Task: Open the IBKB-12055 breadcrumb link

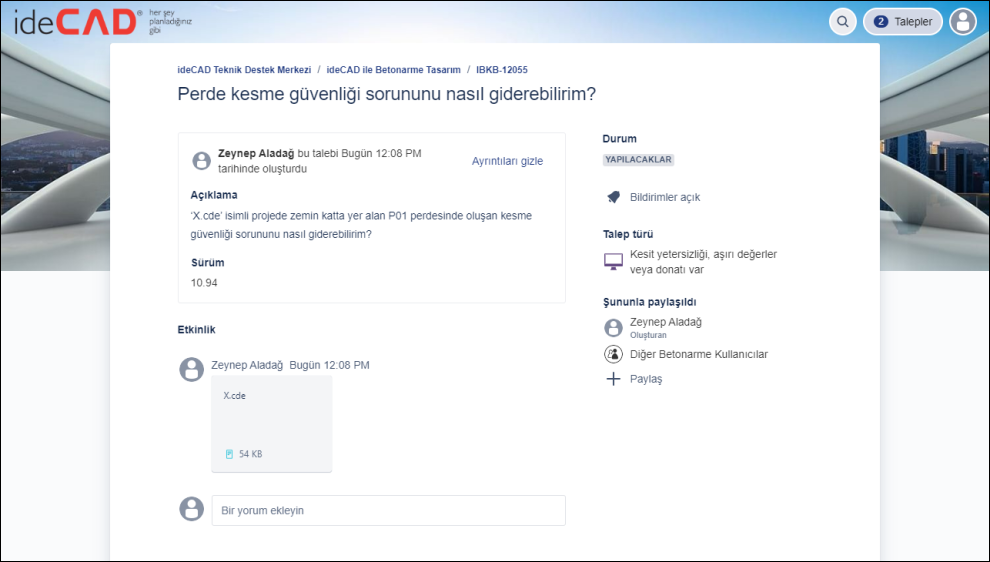Action: click(x=502, y=69)
